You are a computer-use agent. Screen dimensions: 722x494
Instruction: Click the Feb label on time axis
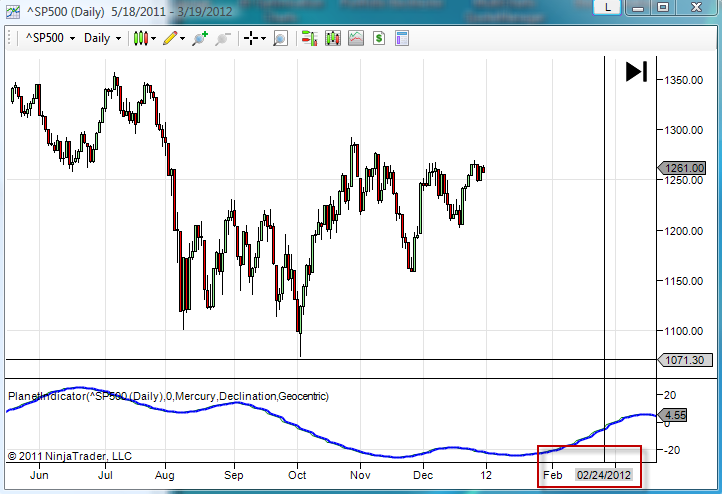click(553, 475)
